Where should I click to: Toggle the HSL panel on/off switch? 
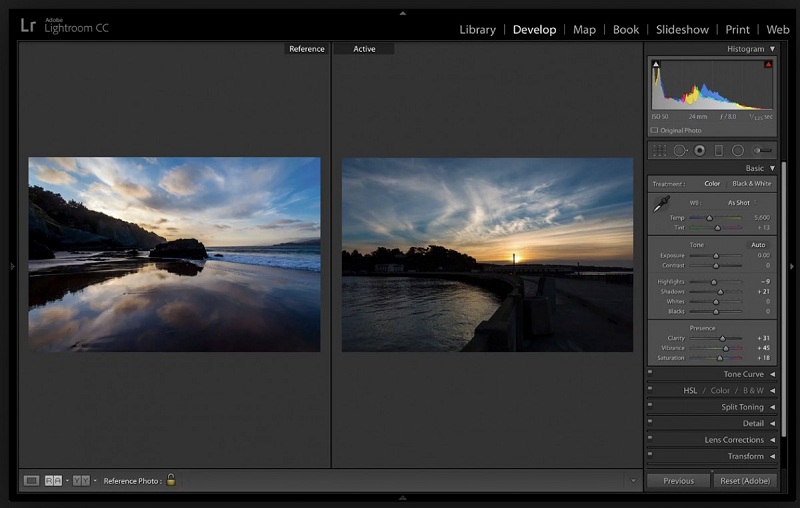650,388
